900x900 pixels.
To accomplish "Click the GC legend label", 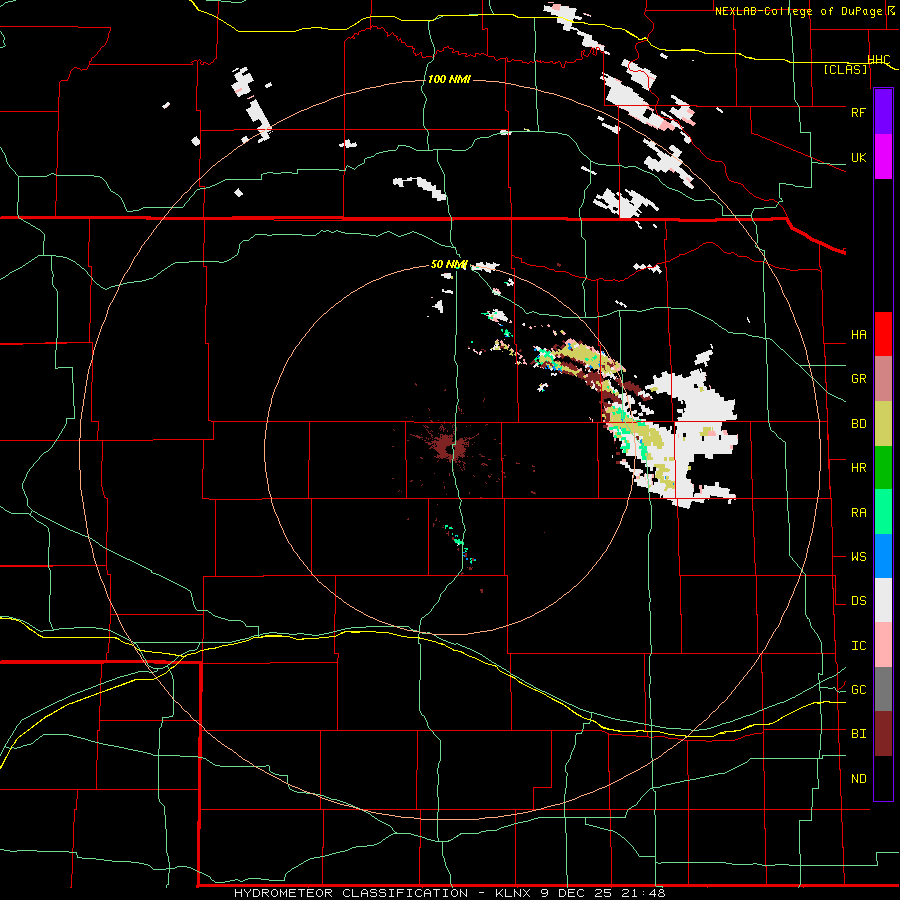I will (858, 690).
